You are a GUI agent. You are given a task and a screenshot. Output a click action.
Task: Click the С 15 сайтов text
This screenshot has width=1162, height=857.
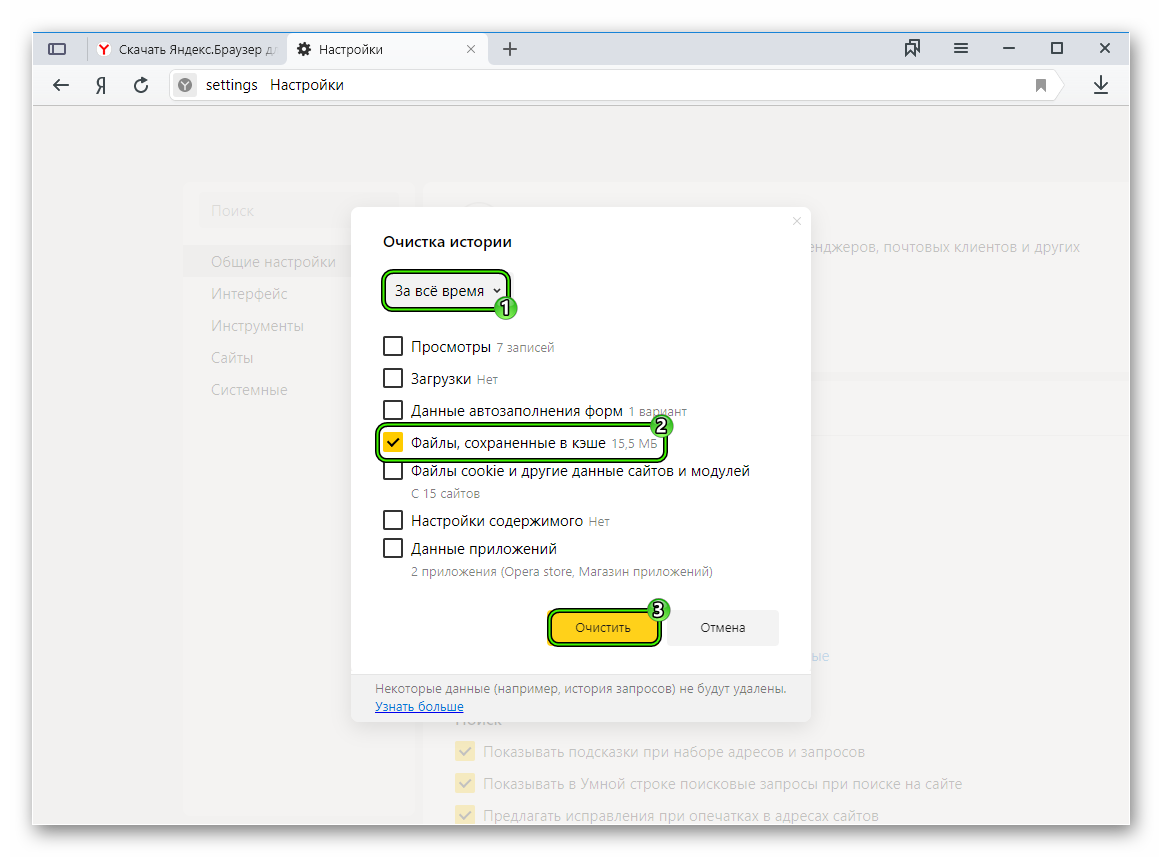445,494
